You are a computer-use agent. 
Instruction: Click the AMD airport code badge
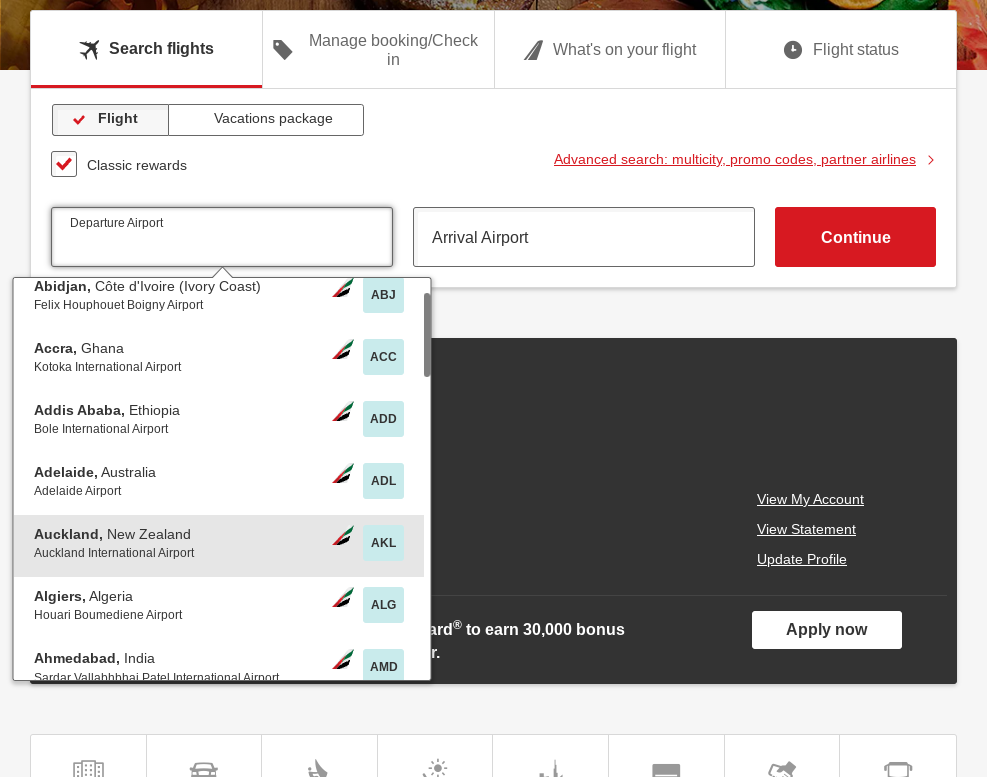(x=383, y=666)
